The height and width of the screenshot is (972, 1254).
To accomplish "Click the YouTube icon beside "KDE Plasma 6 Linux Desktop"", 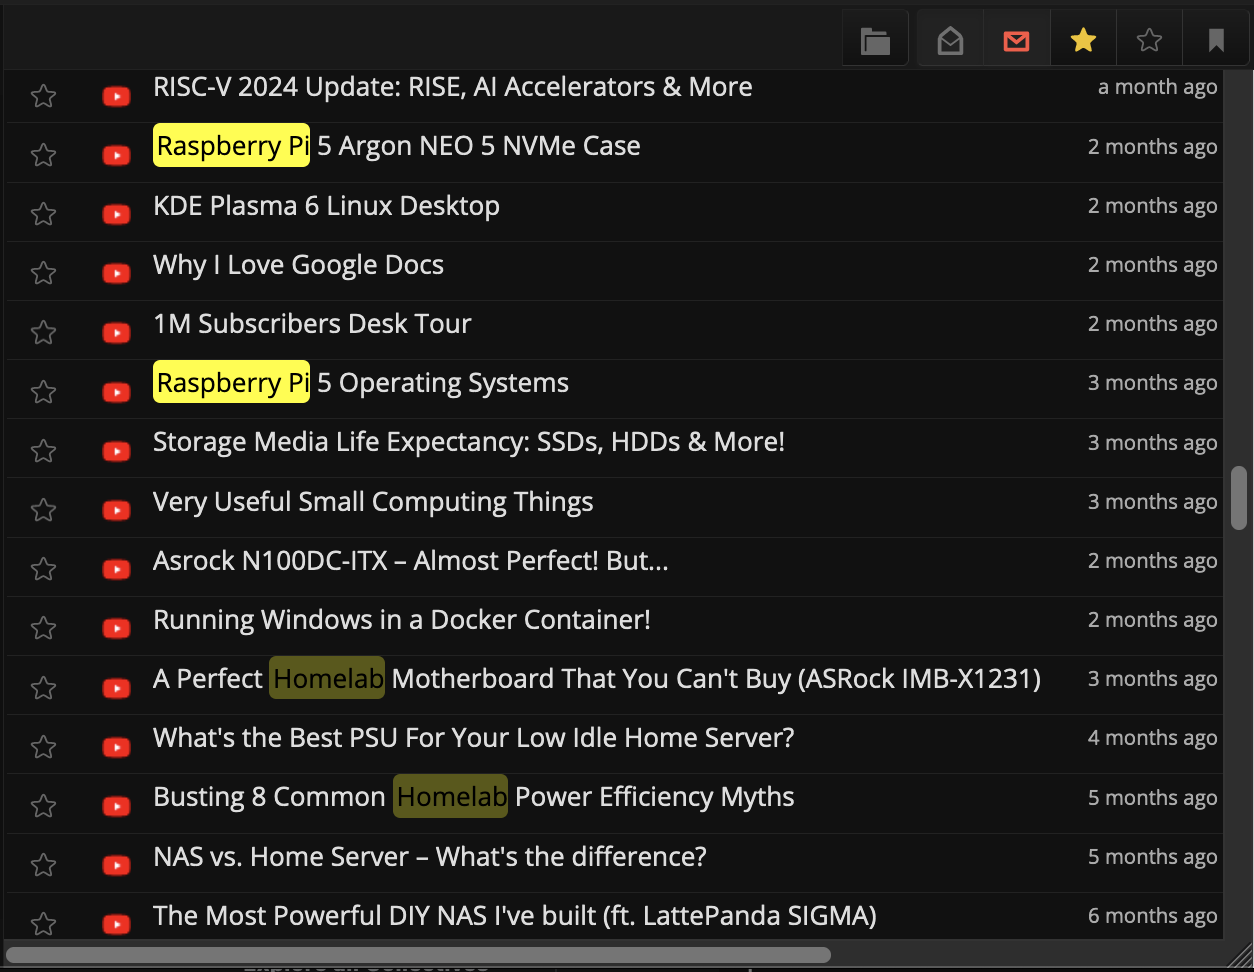I will (x=116, y=214).
